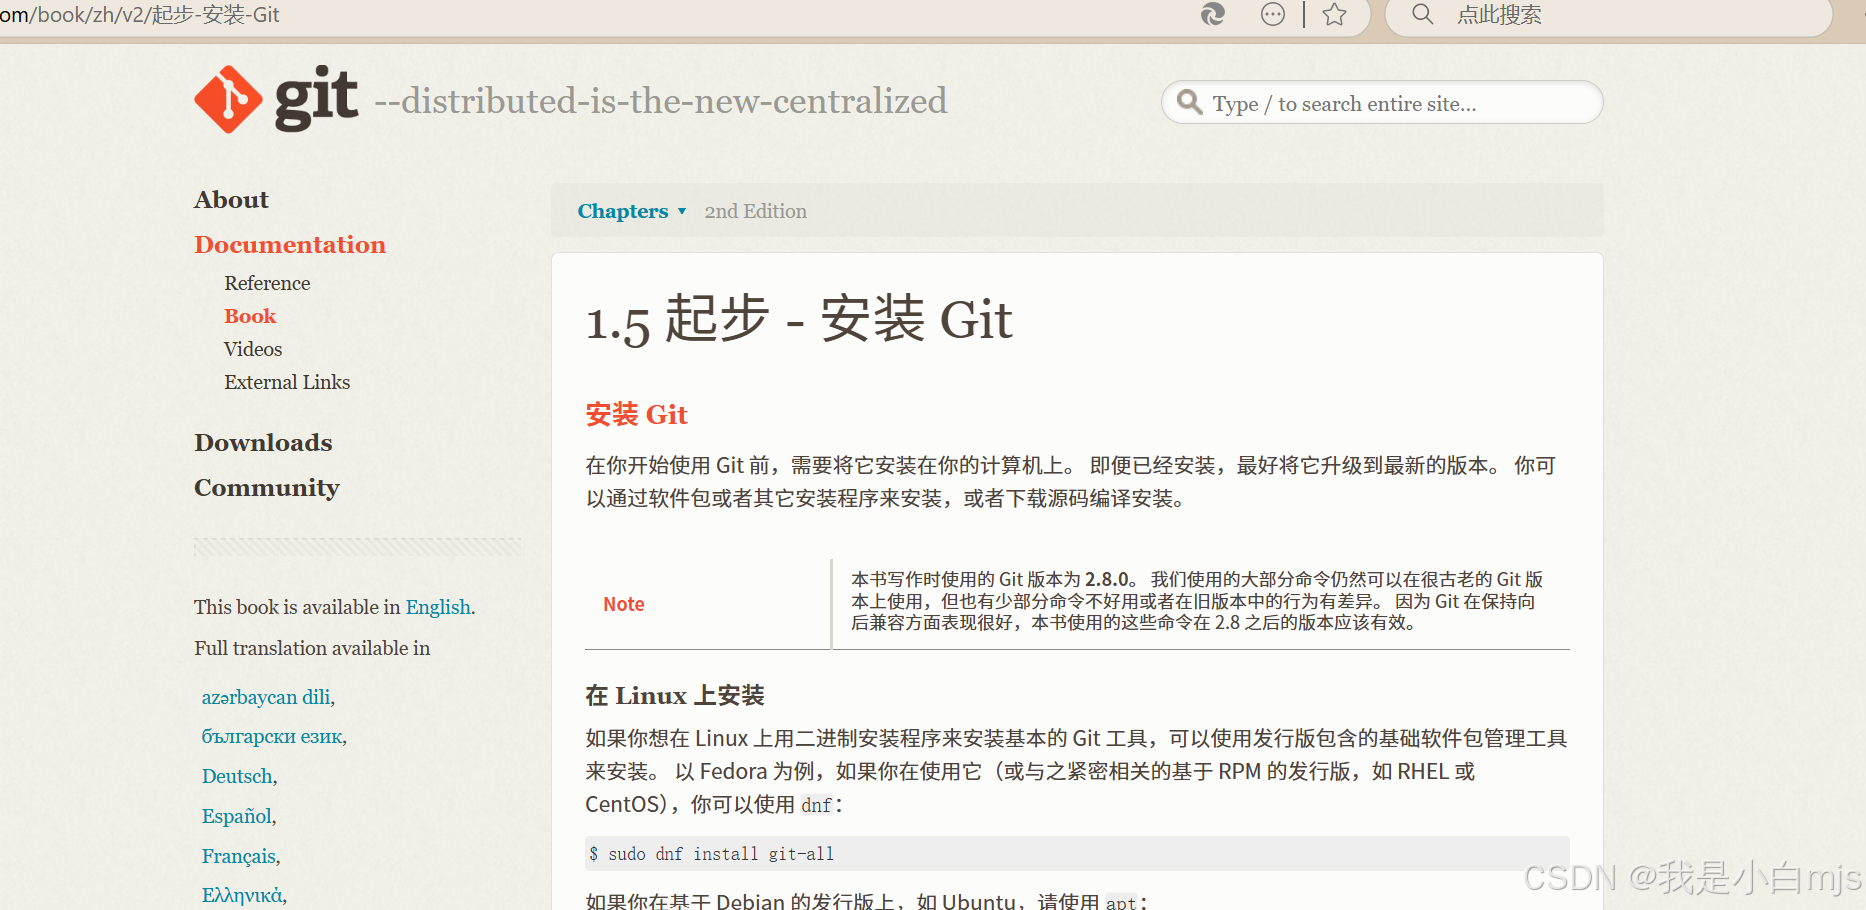Open the External Links page

tap(287, 382)
